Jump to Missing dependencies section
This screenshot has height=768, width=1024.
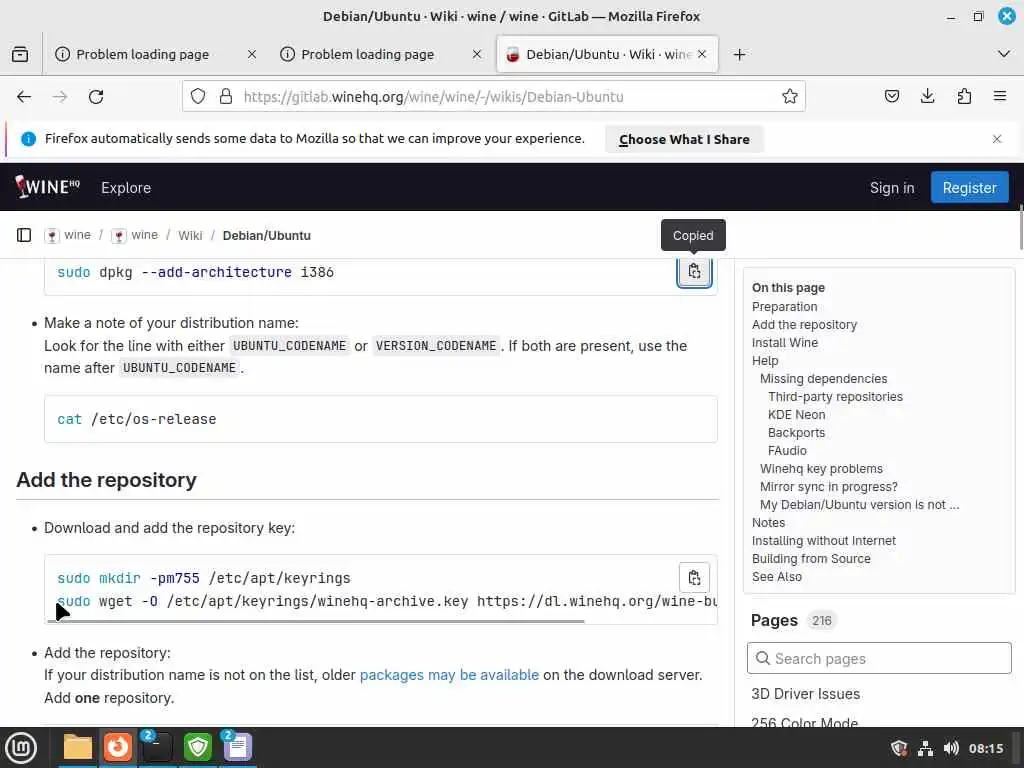(824, 379)
